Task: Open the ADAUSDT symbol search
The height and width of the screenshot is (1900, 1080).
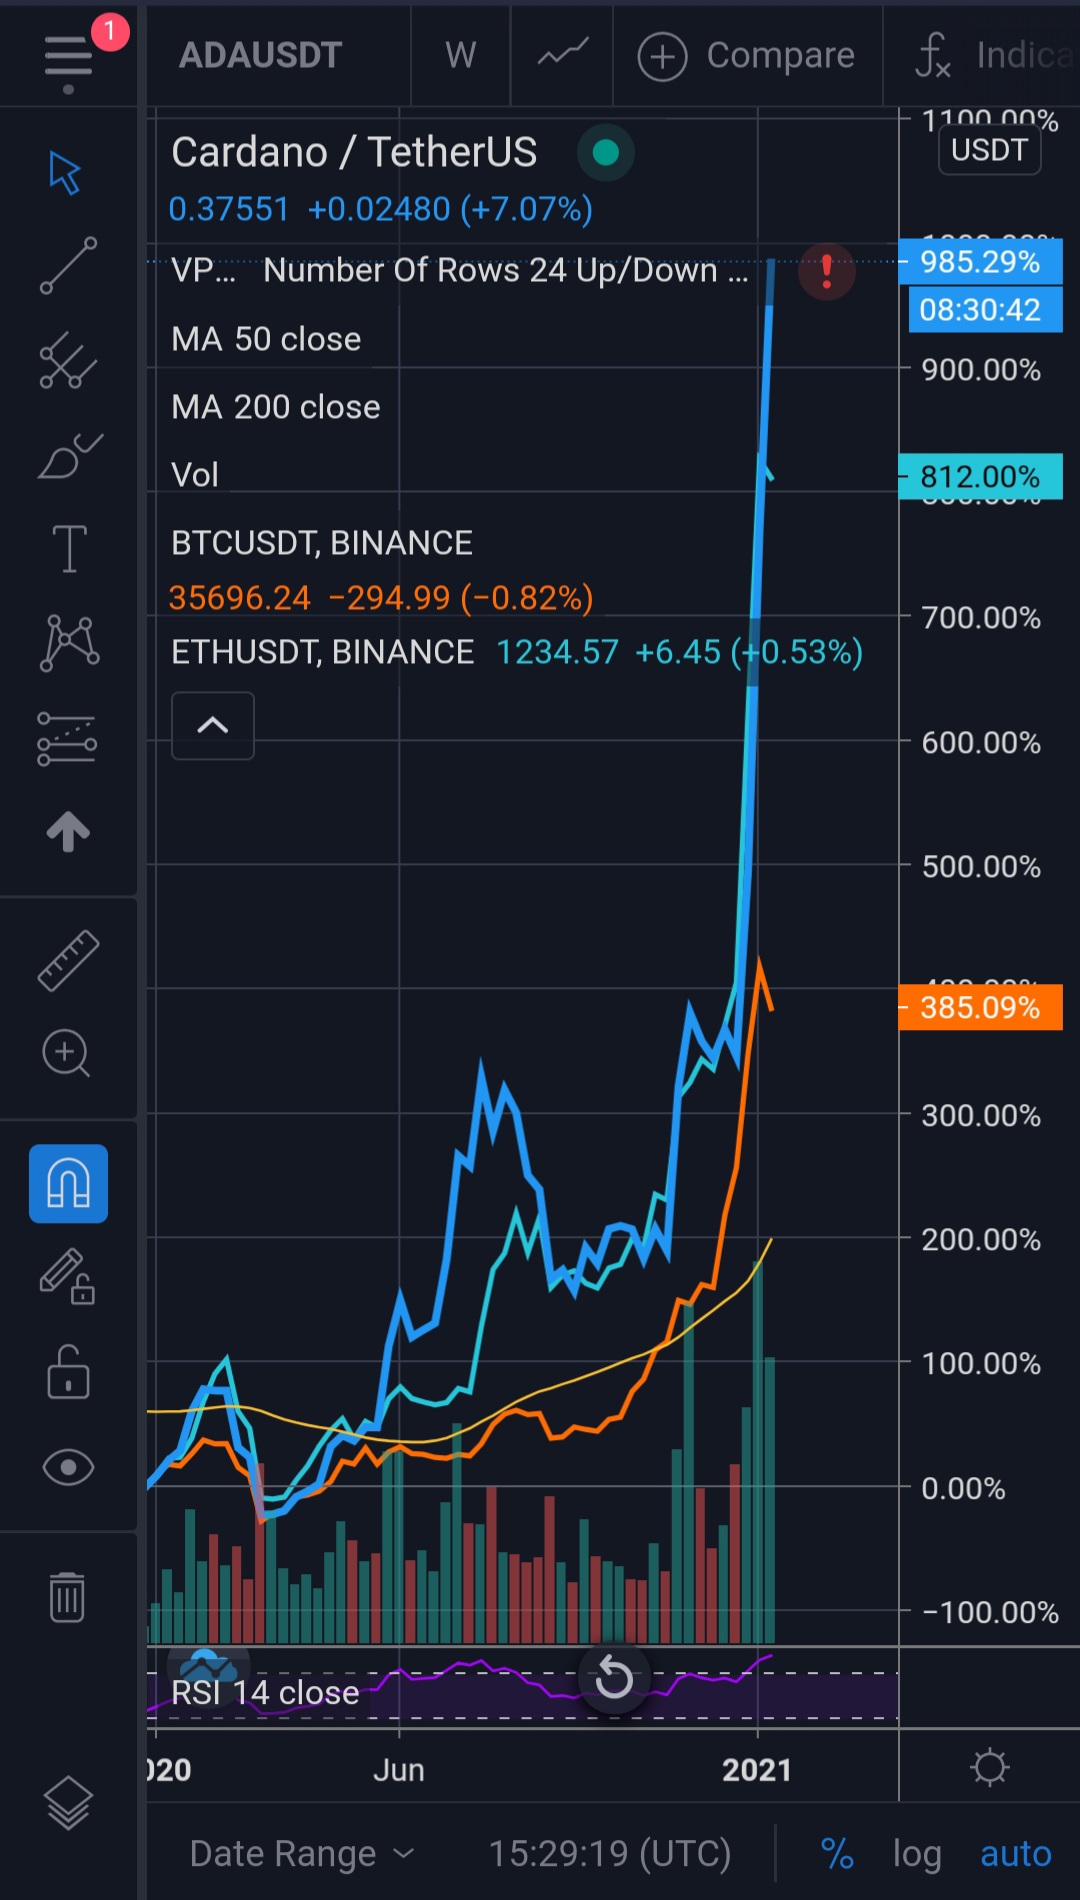Action: (x=261, y=56)
